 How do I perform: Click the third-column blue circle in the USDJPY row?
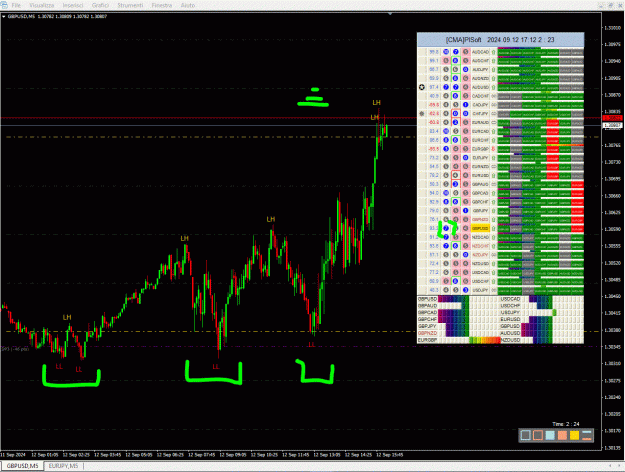click(x=465, y=290)
